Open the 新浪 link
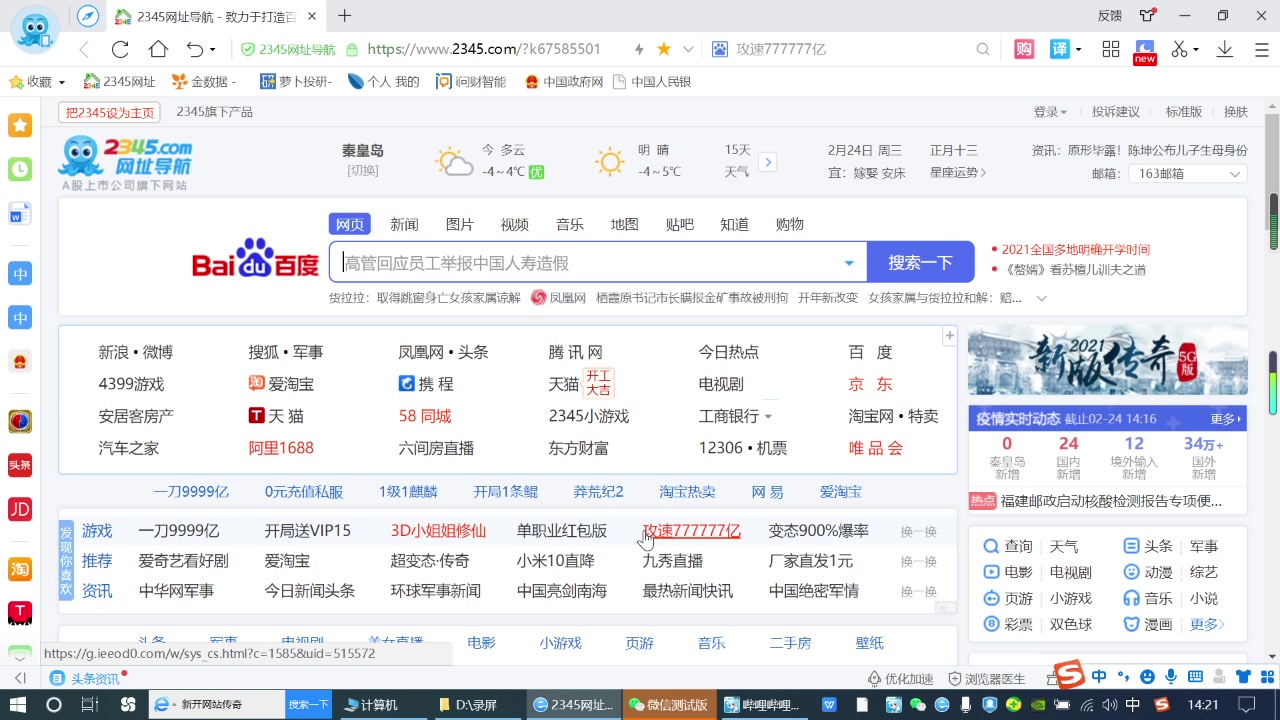The image size is (1280, 720). (113, 352)
